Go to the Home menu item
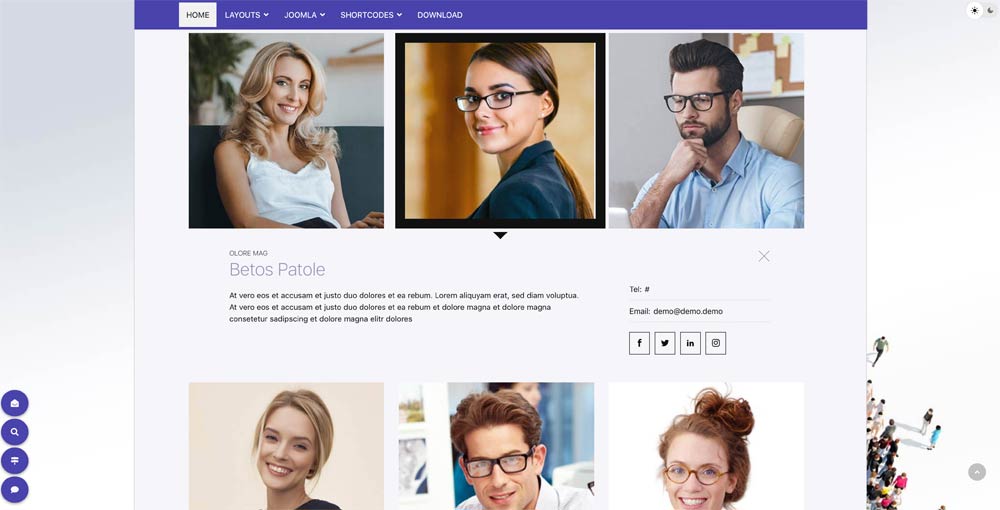The image size is (1000, 510). tap(198, 15)
